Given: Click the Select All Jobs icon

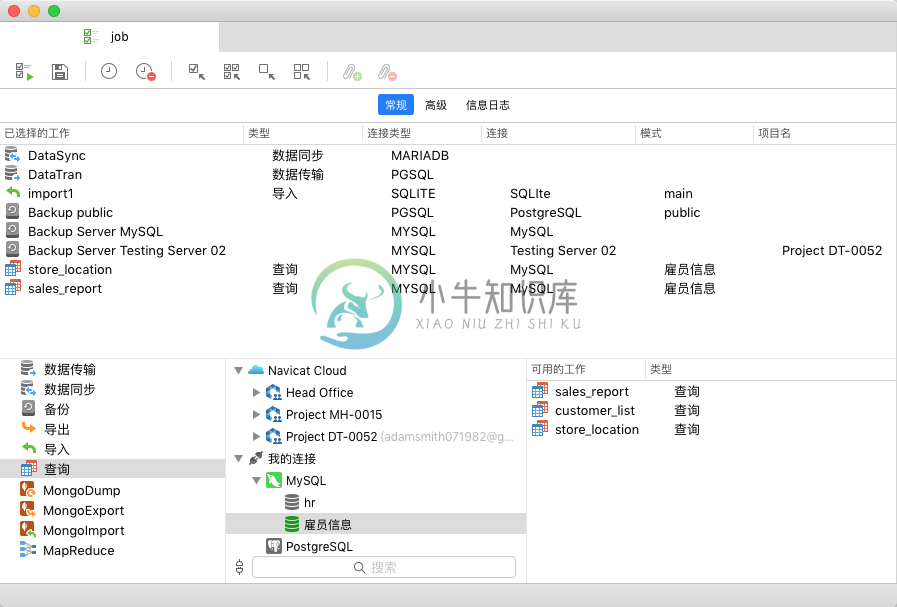Looking at the screenshot, I should pos(232,72).
